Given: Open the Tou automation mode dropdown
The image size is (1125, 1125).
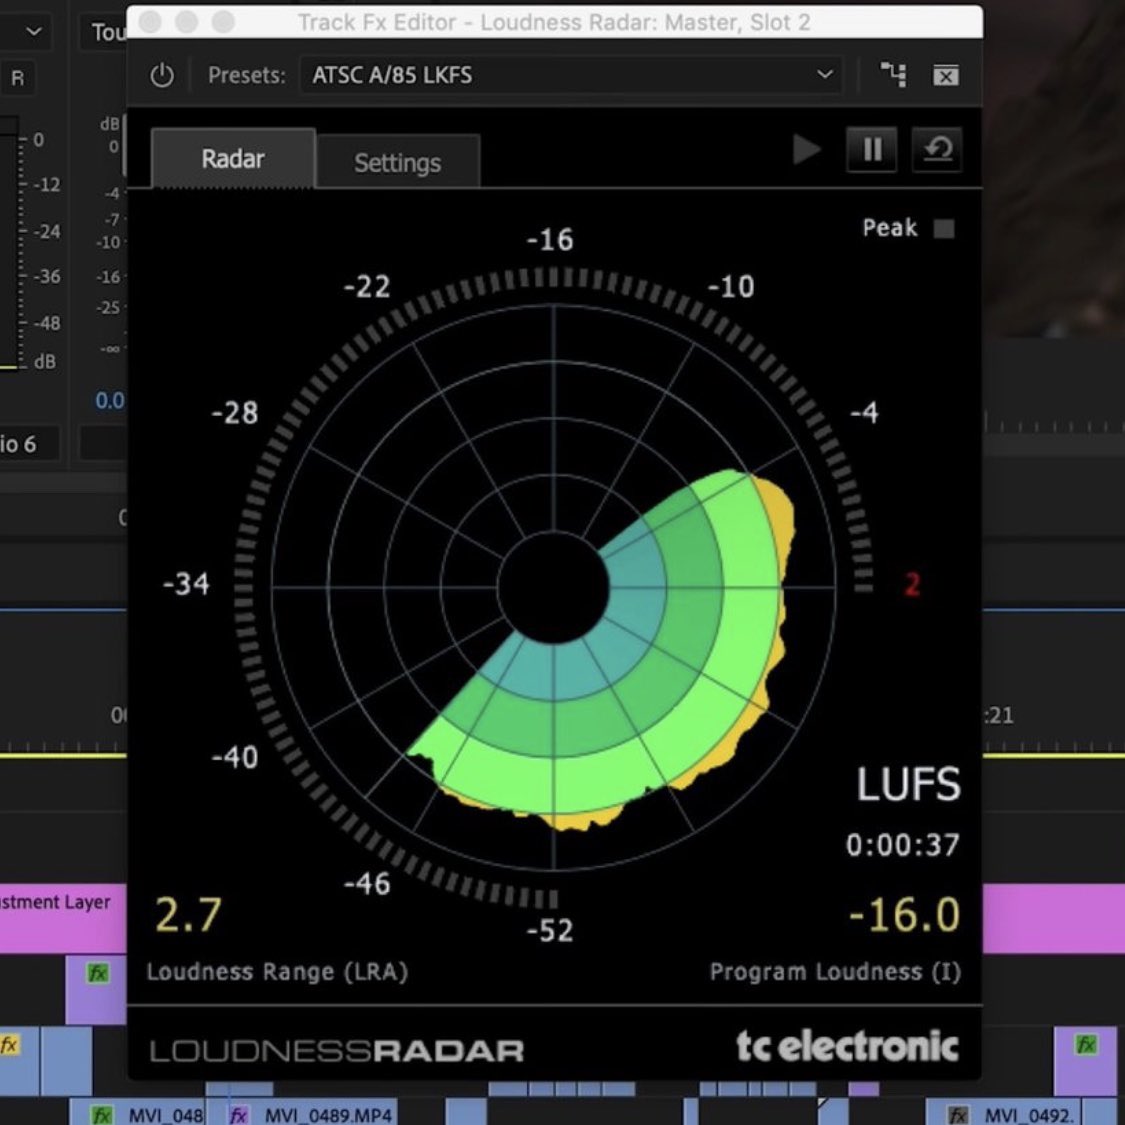Looking at the screenshot, I should 103,32.
